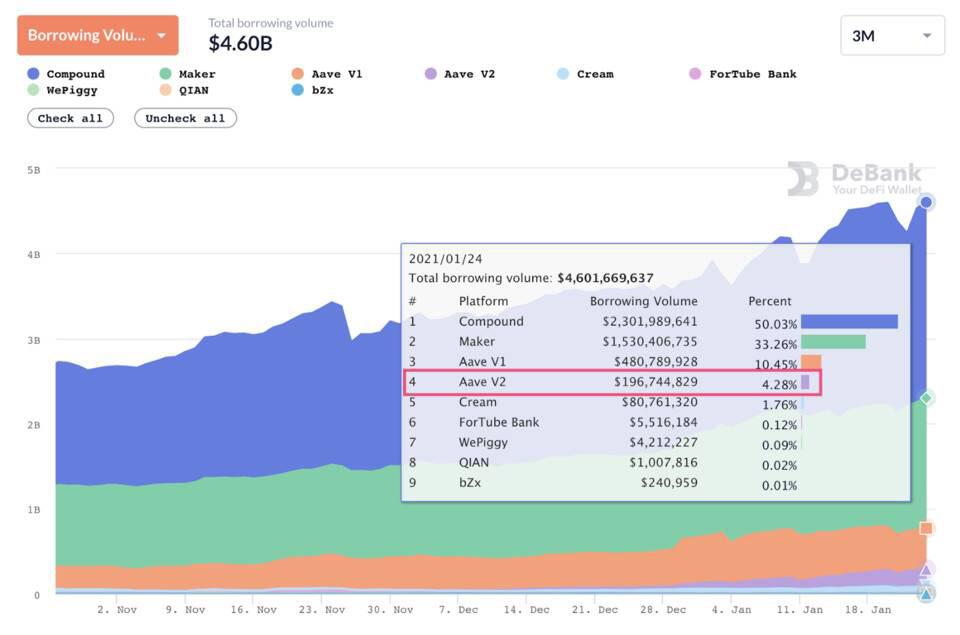Click the blue Compound circle data marker
The image size is (960, 635).
(x=926, y=203)
